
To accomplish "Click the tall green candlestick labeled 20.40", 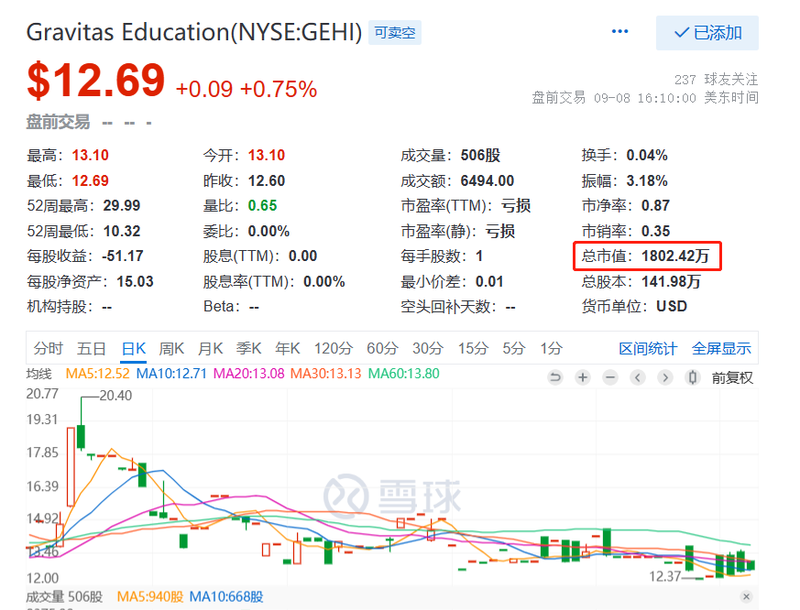I will 80,438.
